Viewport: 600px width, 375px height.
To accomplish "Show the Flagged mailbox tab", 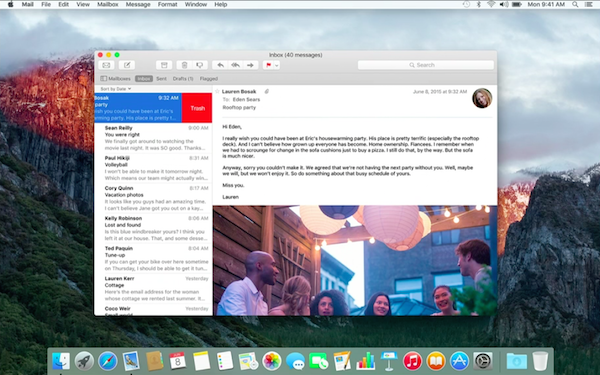I will point(209,78).
